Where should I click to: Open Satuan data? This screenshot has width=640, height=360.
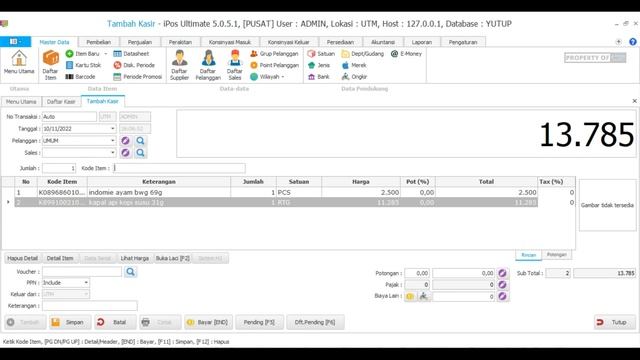(x=321, y=53)
